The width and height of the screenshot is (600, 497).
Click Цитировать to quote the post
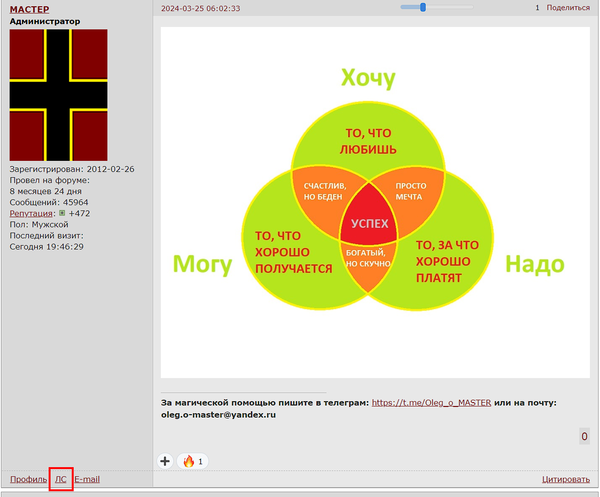pos(565,479)
